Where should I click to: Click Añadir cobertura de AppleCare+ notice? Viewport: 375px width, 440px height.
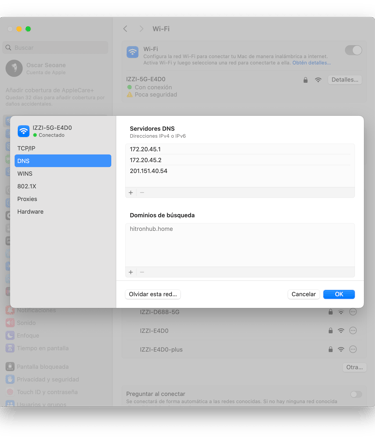click(55, 97)
